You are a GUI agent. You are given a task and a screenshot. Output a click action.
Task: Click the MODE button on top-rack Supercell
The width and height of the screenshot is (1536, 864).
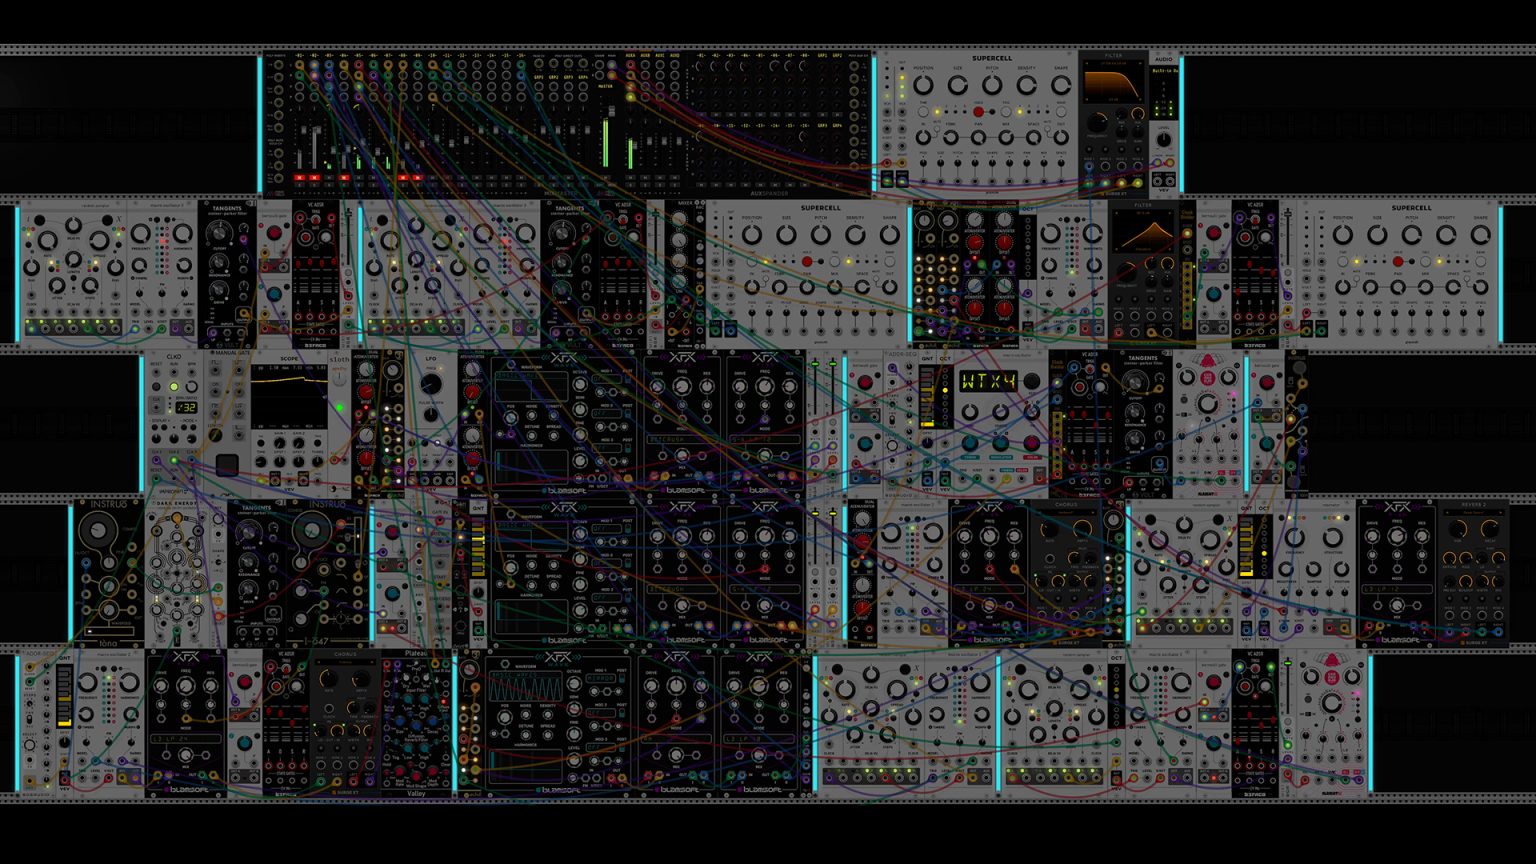pos(1061,112)
